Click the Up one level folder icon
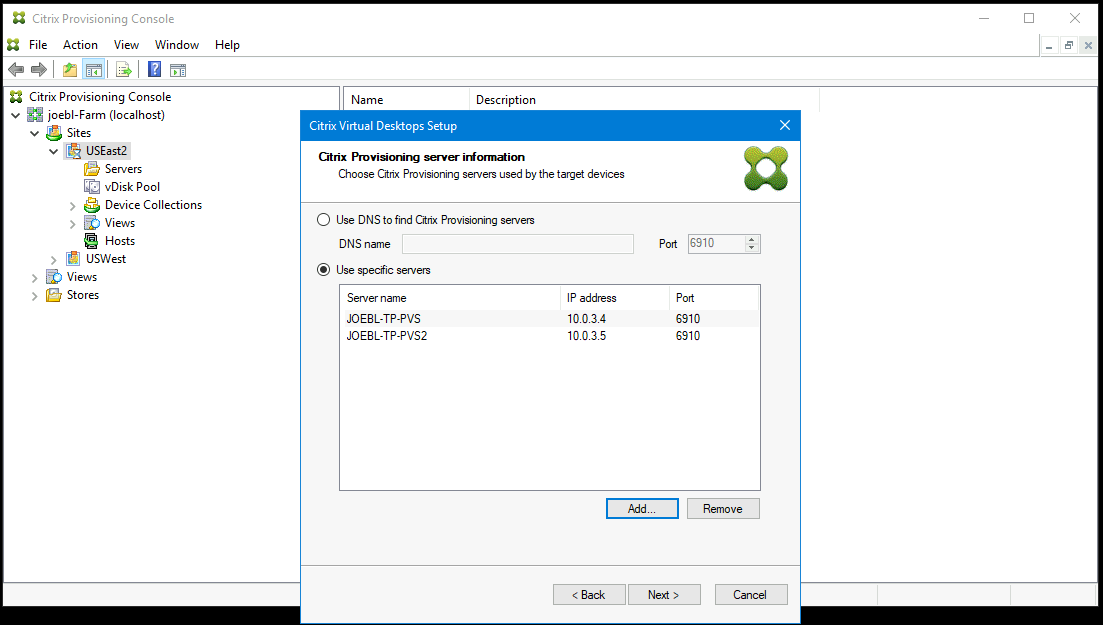The width and height of the screenshot is (1103, 625). (x=70, y=70)
